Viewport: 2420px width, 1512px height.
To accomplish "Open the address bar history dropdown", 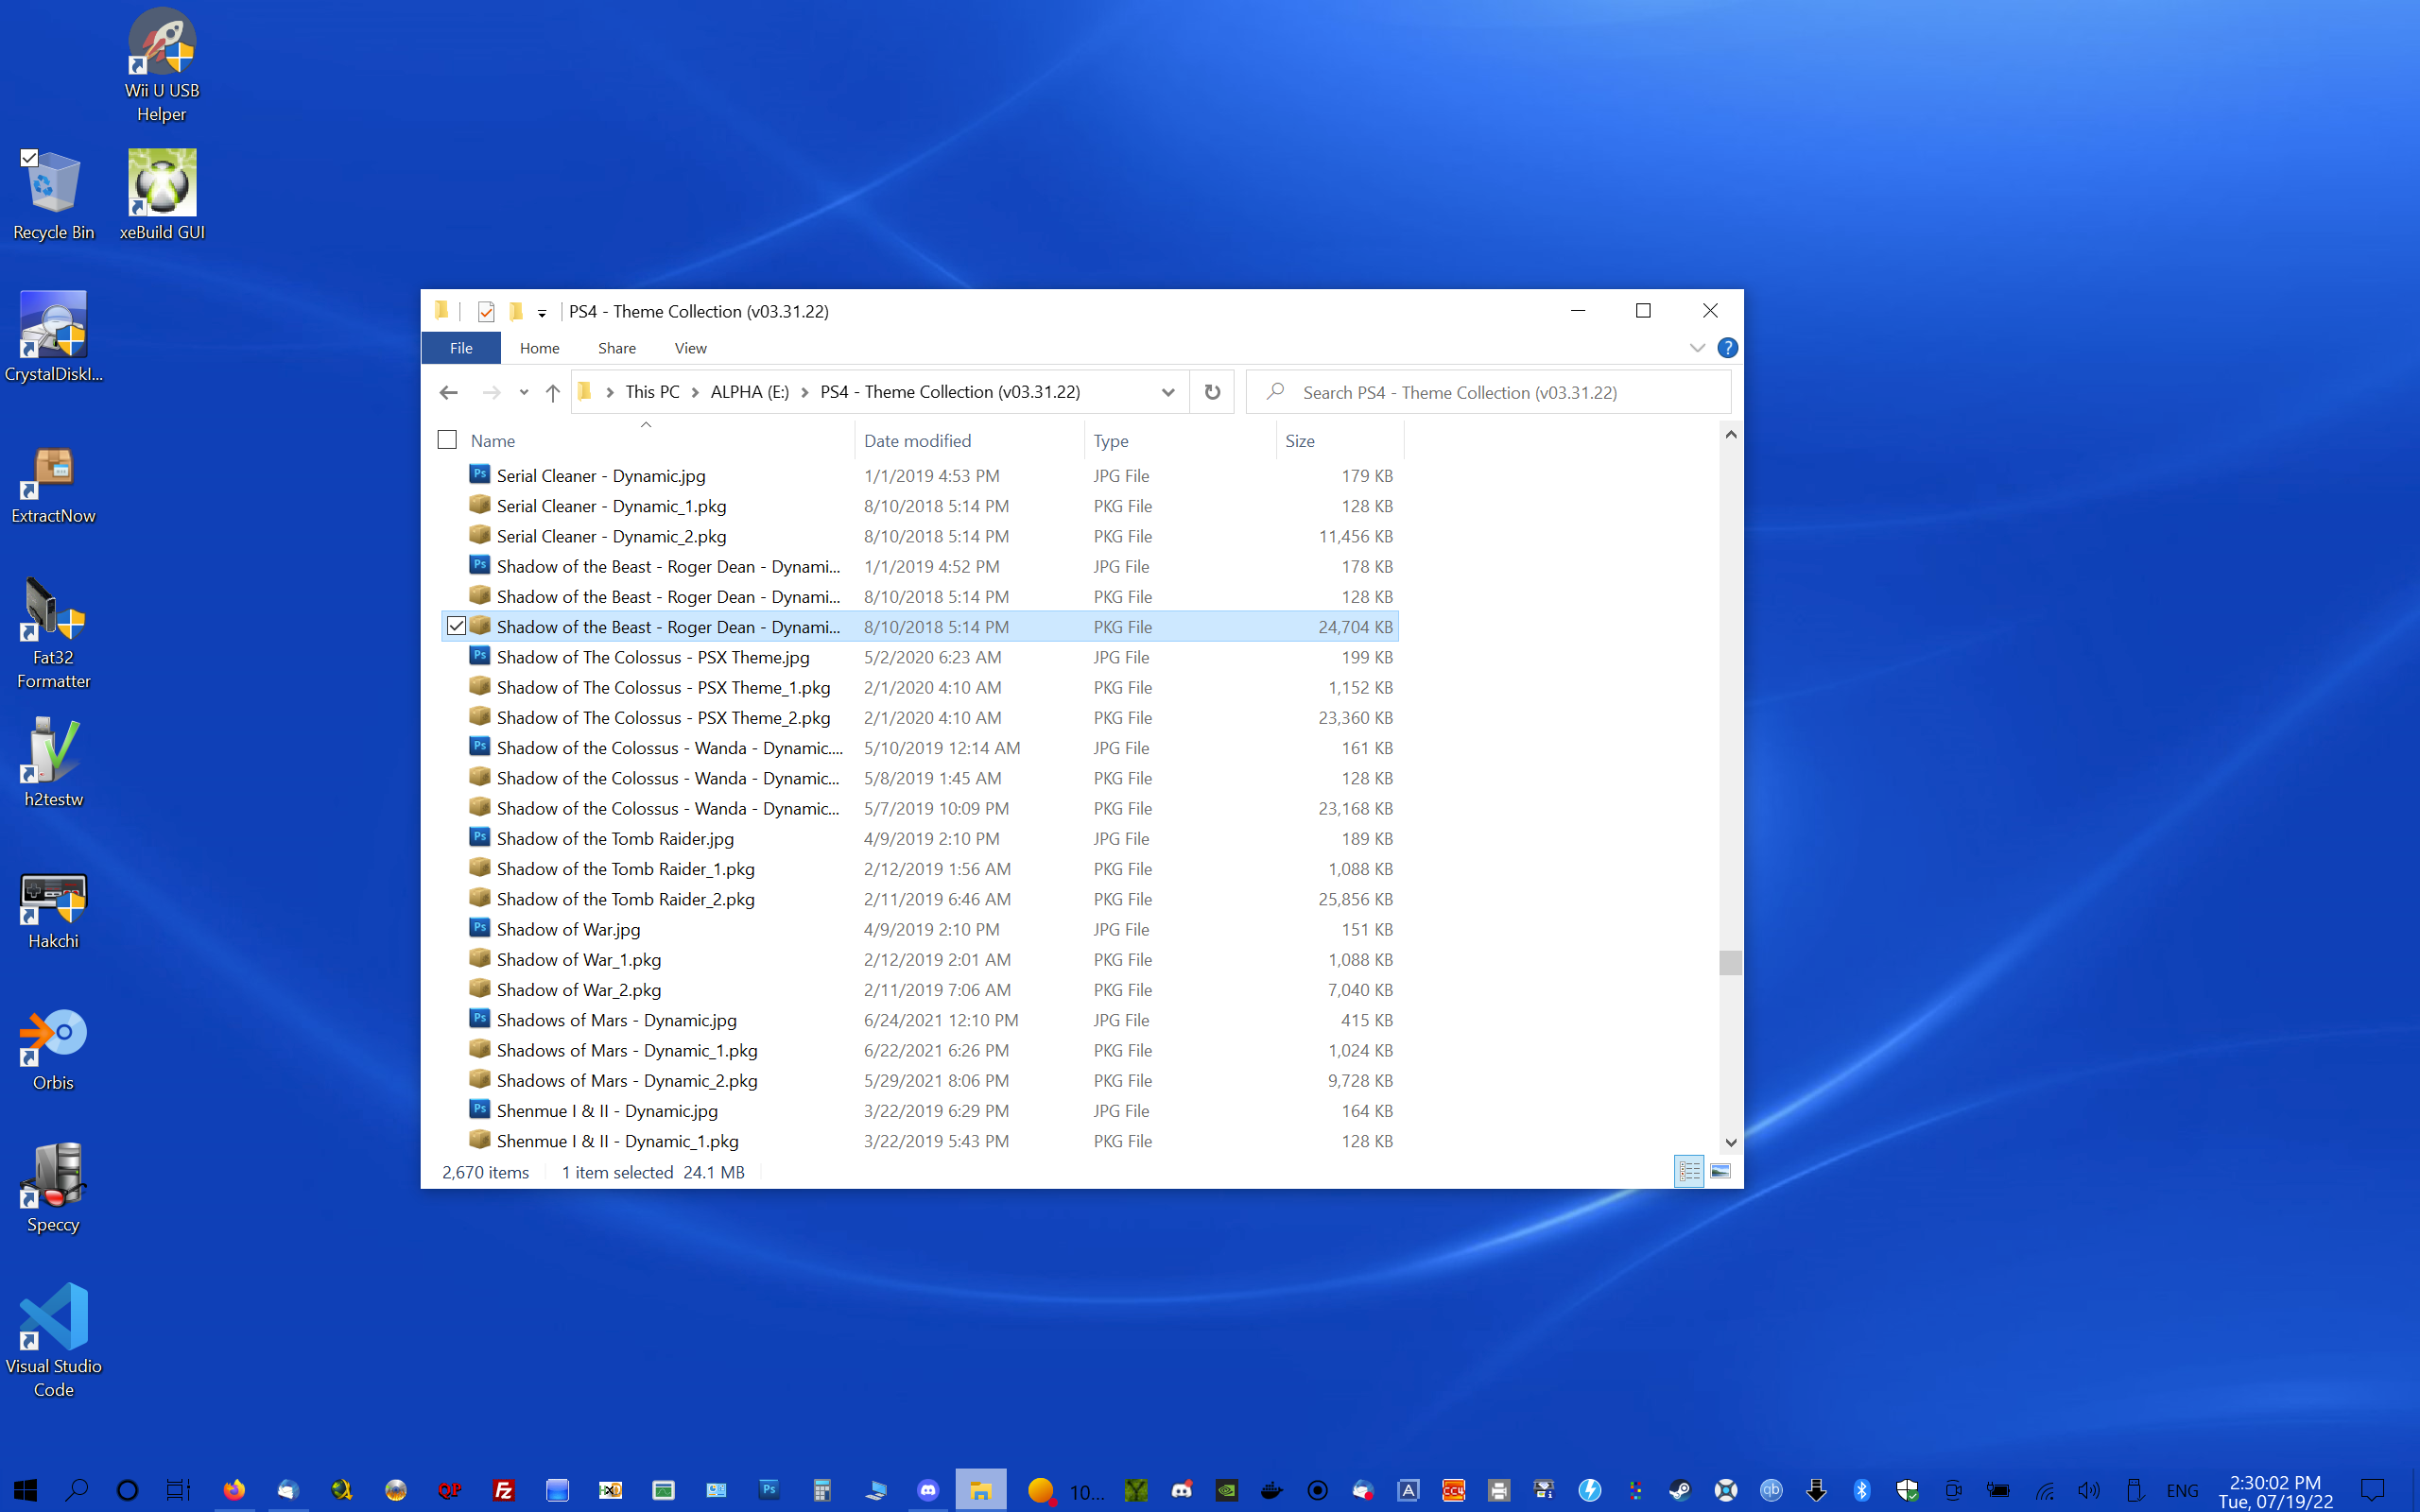I will tap(1167, 392).
